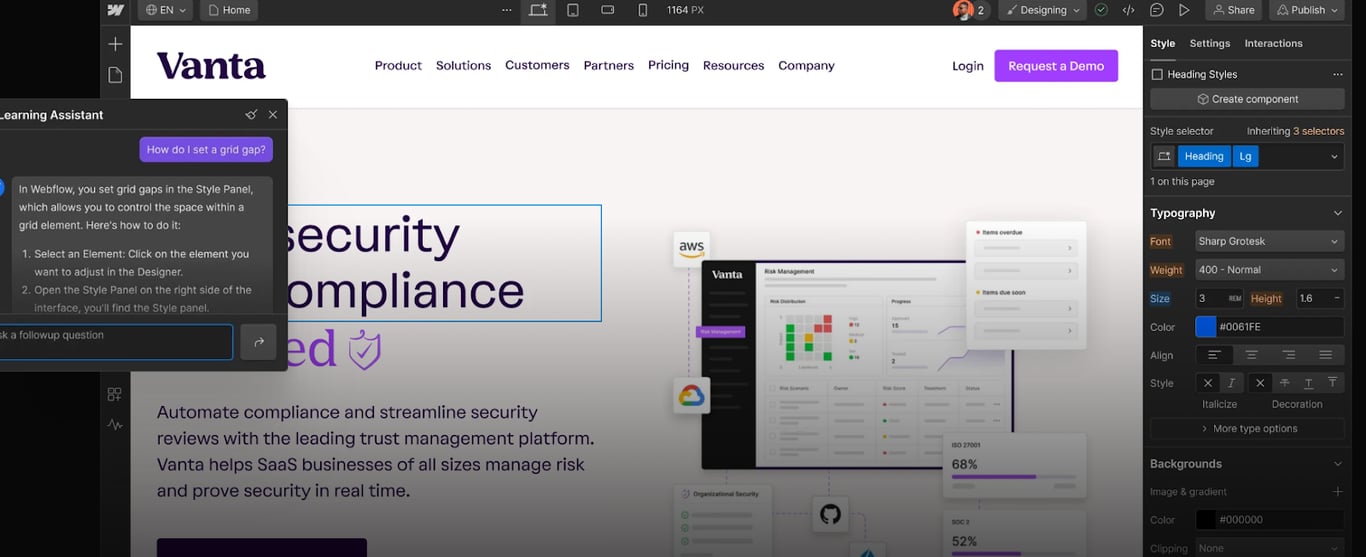The image size is (1366, 557).
Task: Expand the style selector dropdown
Action: click(1333, 156)
